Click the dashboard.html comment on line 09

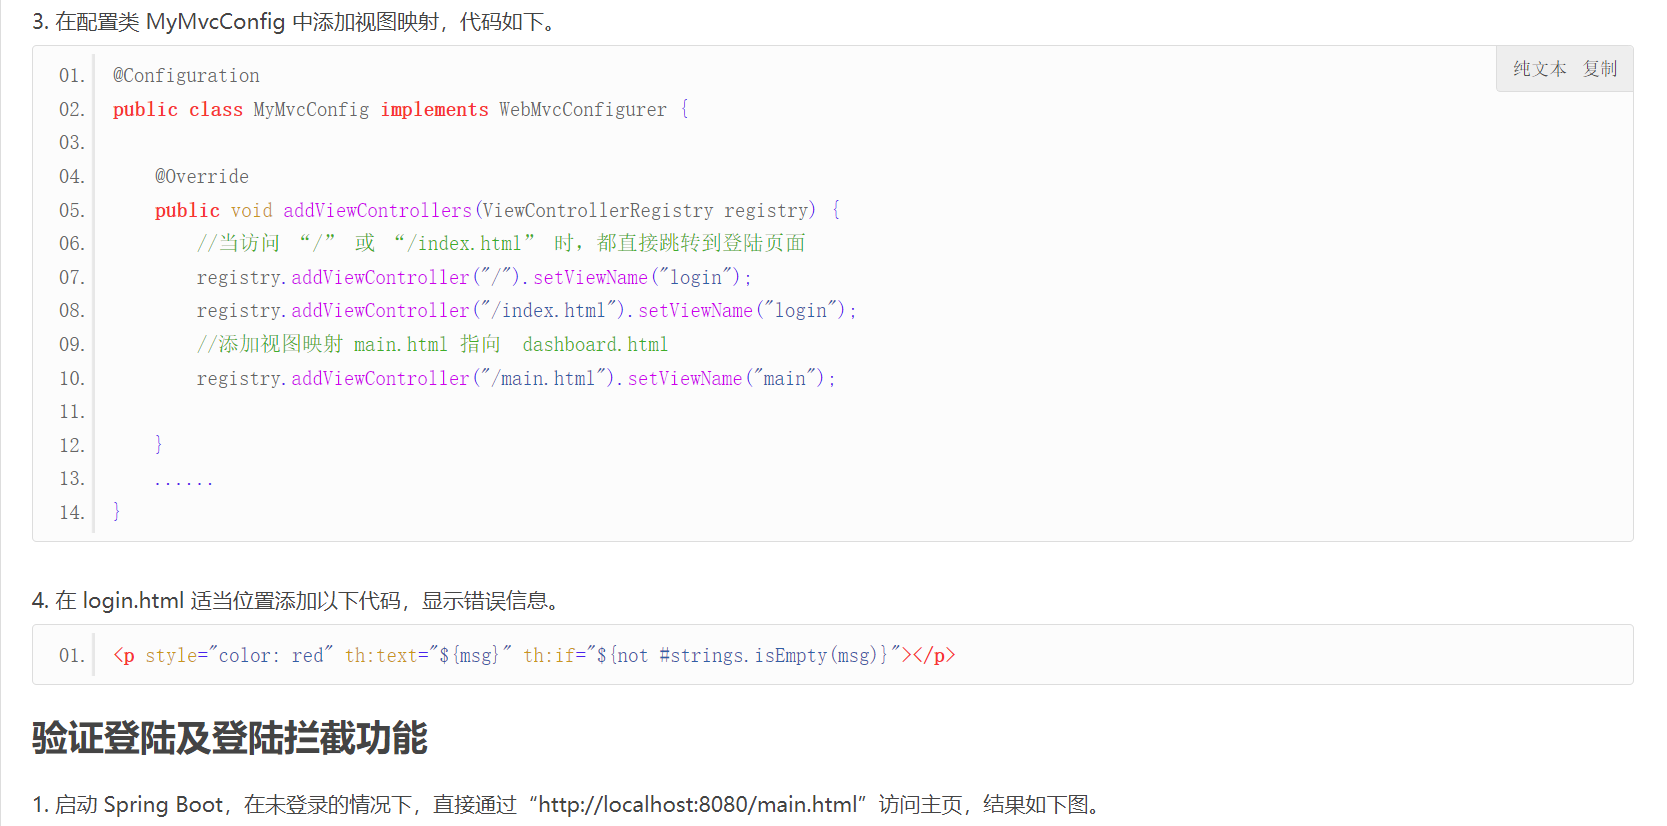pos(594,345)
